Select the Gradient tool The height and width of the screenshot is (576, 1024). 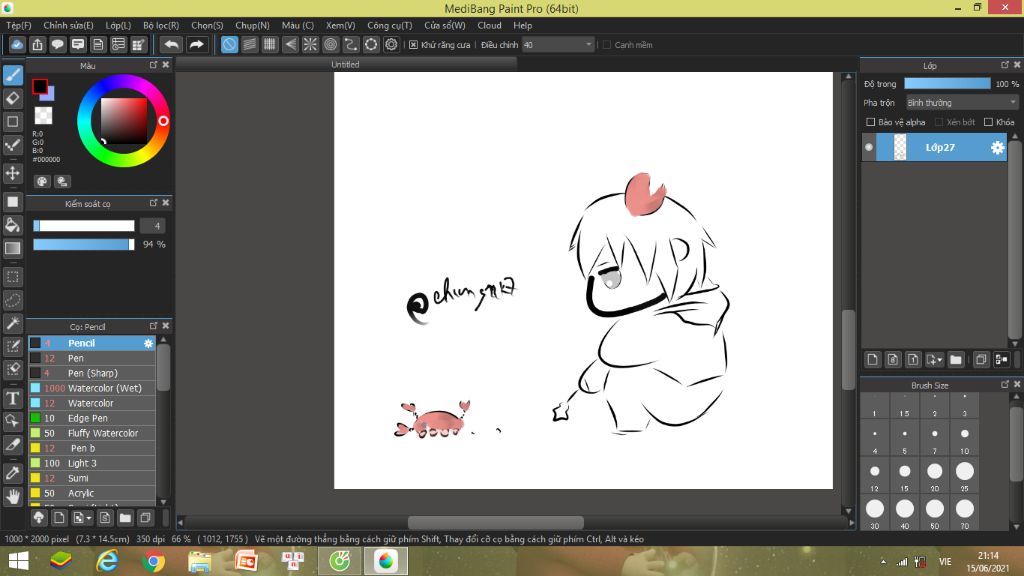click(x=12, y=248)
